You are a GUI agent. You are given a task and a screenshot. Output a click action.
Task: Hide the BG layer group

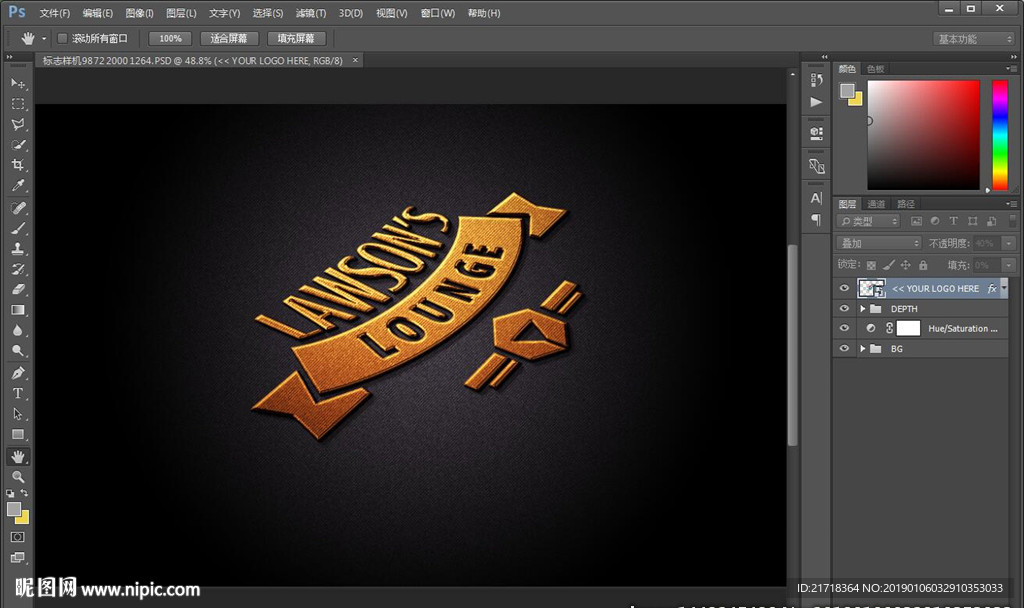point(844,348)
